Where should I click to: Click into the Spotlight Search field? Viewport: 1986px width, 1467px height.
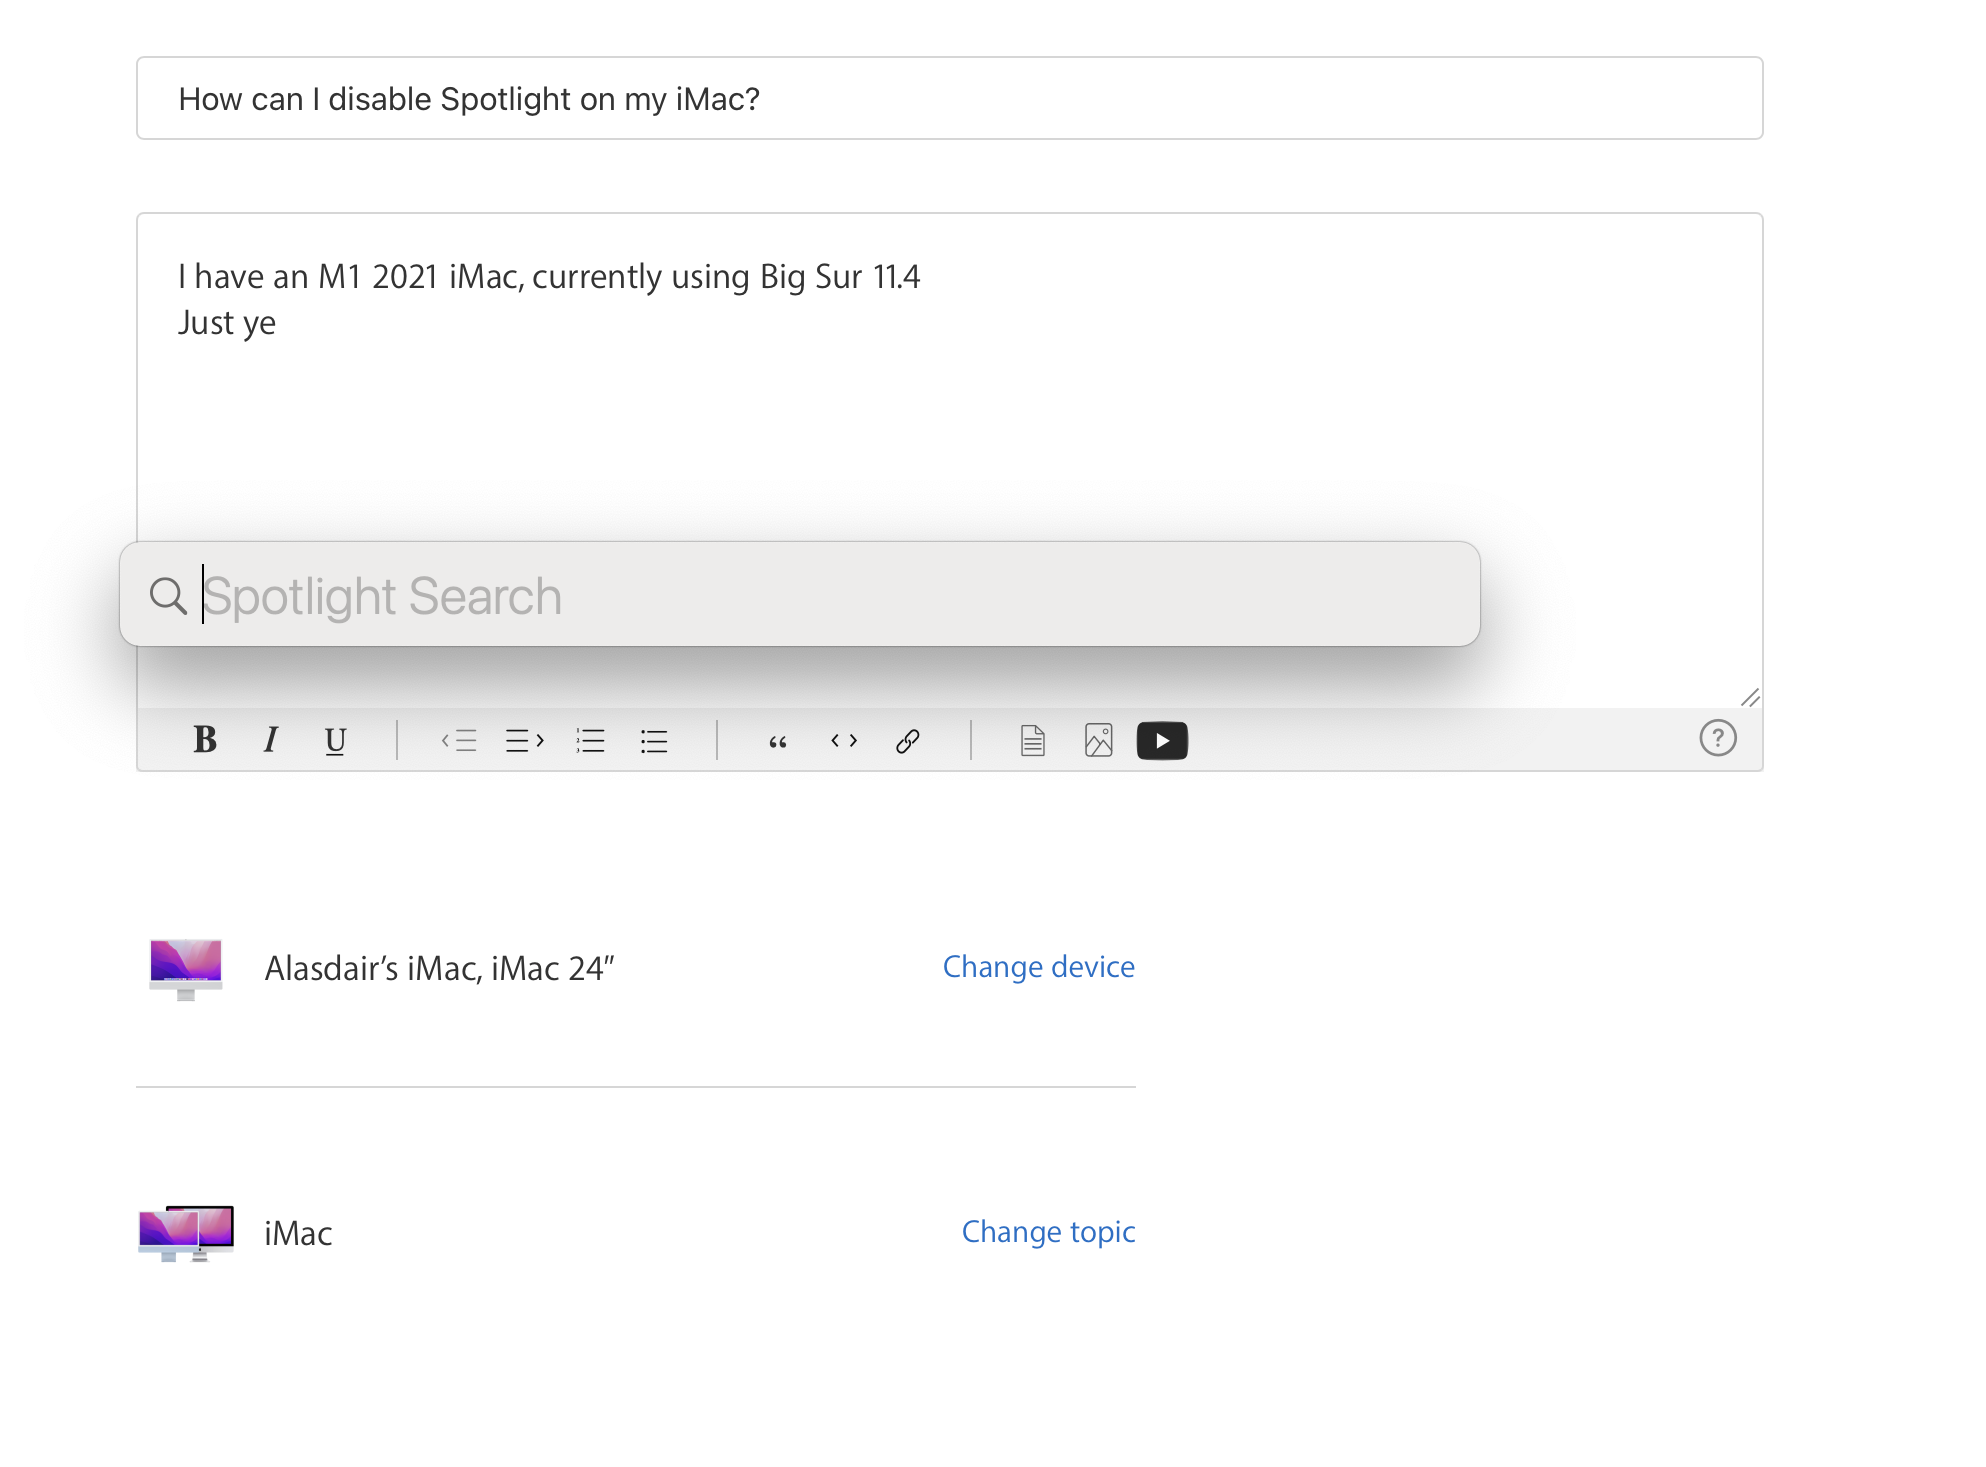820,596
